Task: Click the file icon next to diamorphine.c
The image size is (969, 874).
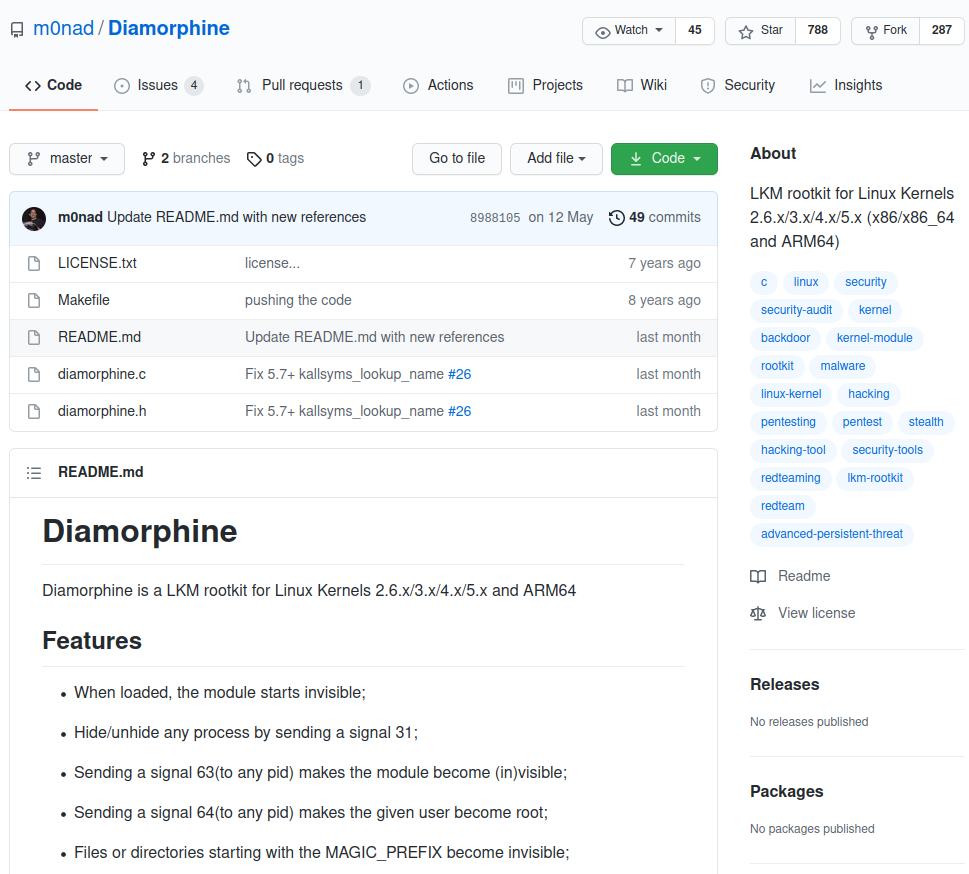Action: coord(34,375)
